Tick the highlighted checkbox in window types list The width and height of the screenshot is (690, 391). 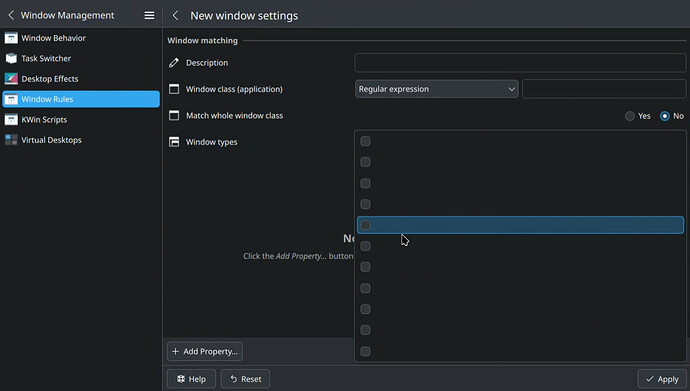coord(365,225)
